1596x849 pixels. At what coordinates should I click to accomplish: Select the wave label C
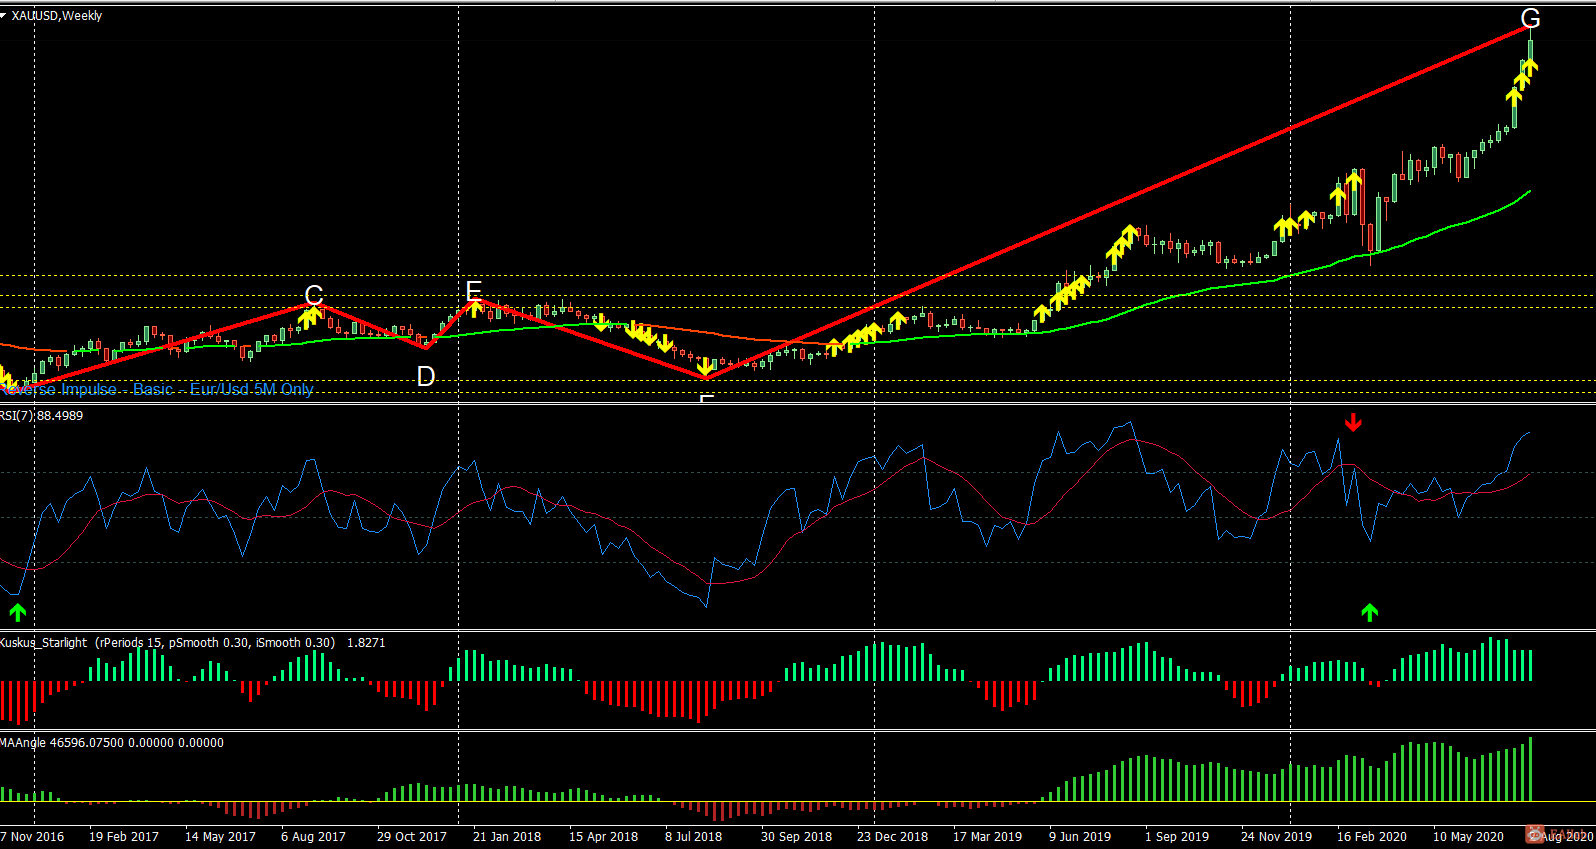pyautogui.click(x=314, y=295)
